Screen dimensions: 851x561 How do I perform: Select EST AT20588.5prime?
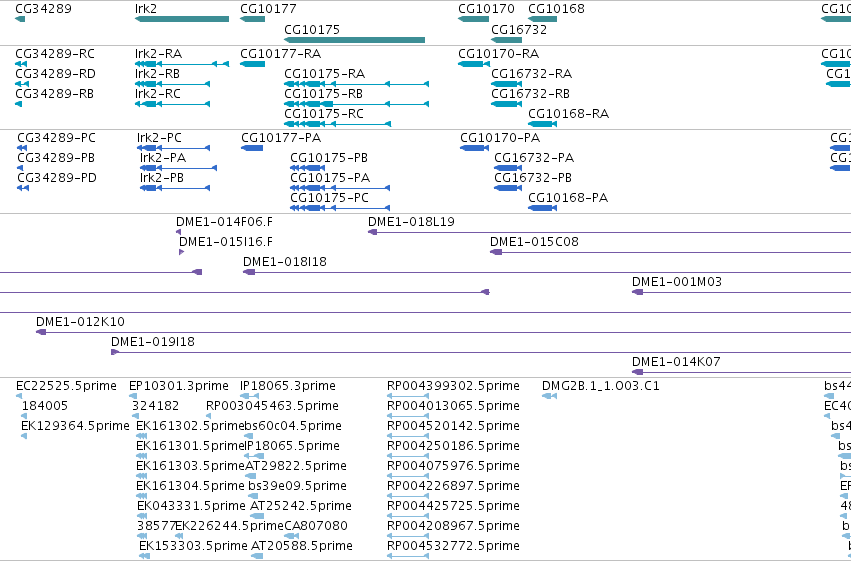click(257, 557)
